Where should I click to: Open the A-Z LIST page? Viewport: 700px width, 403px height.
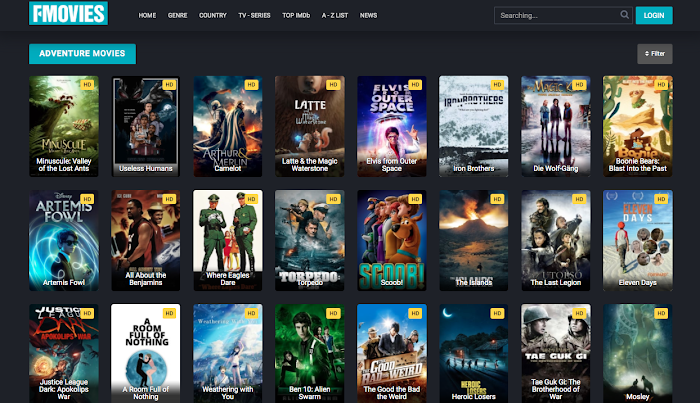(335, 15)
